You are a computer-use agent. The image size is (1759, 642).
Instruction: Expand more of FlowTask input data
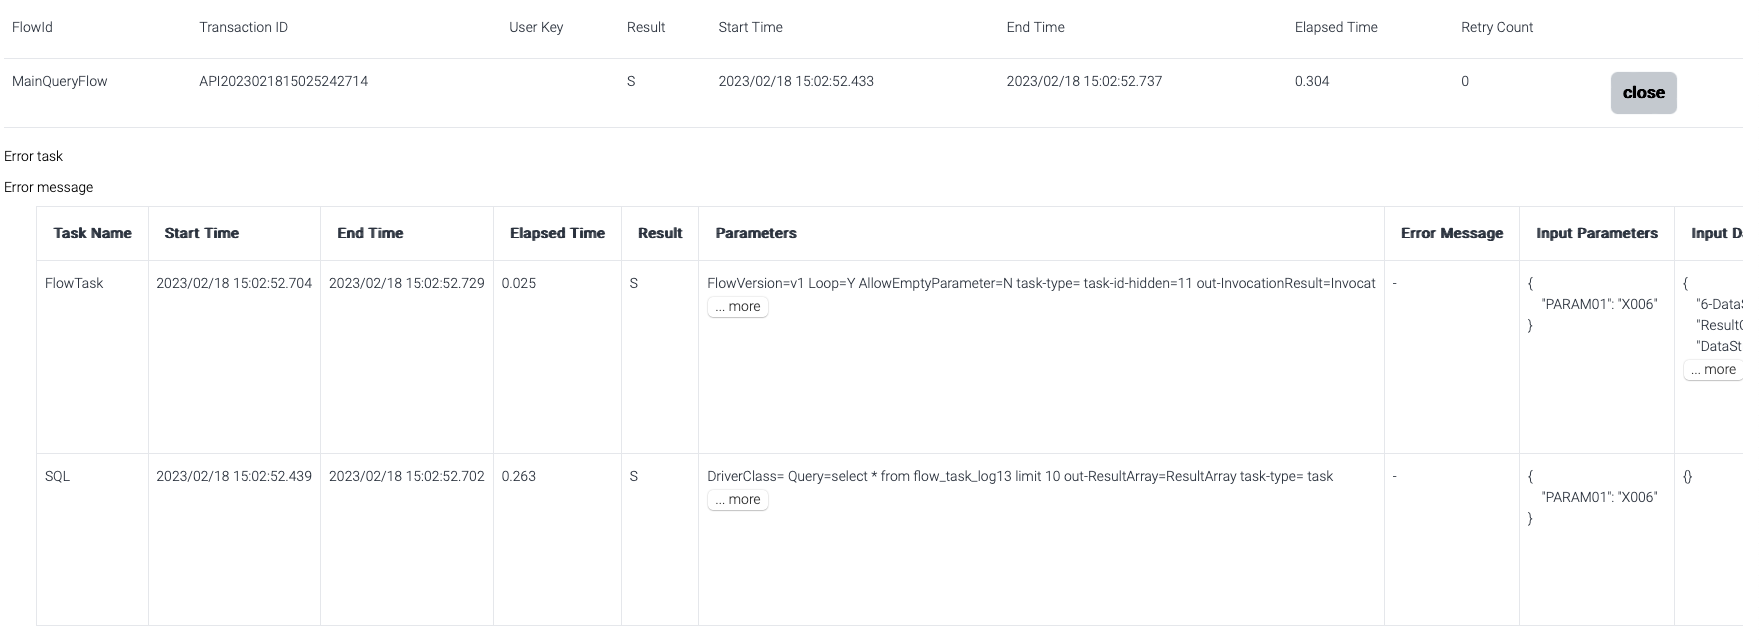point(1713,370)
